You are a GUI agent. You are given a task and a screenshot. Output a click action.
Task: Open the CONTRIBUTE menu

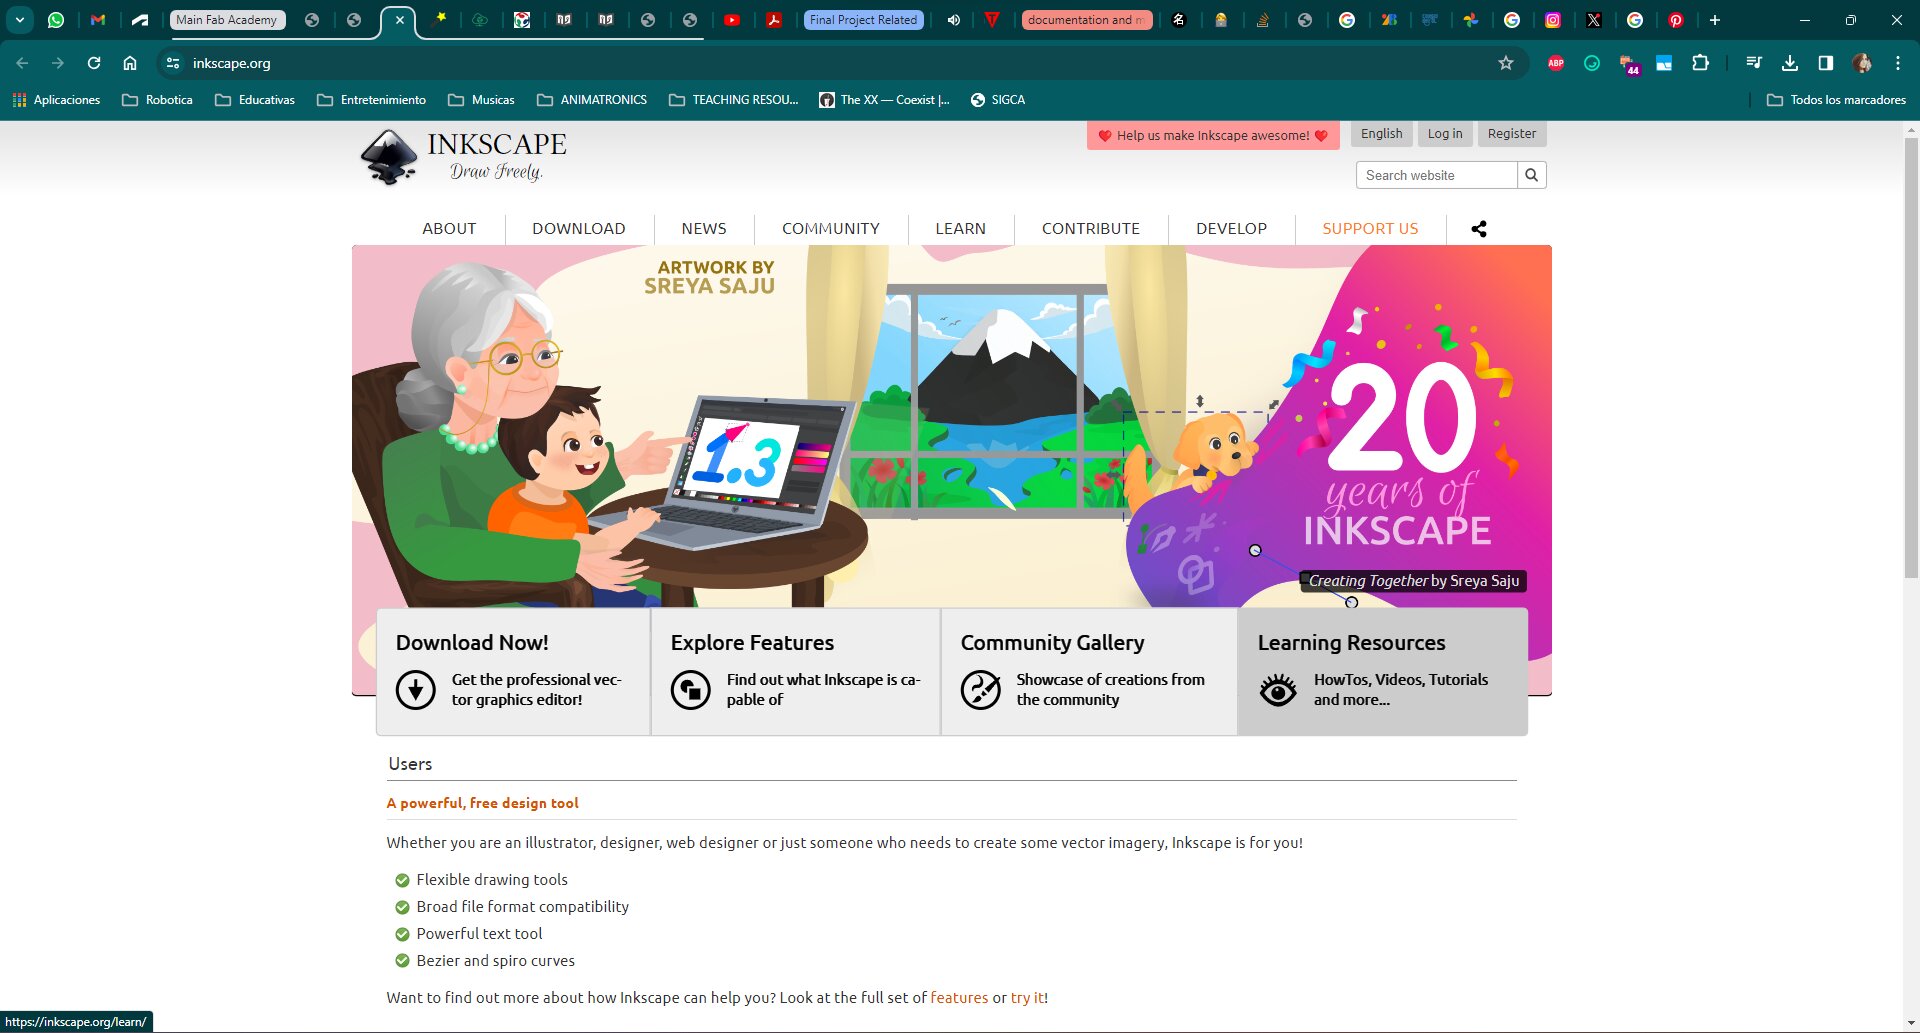tap(1091, 229)
